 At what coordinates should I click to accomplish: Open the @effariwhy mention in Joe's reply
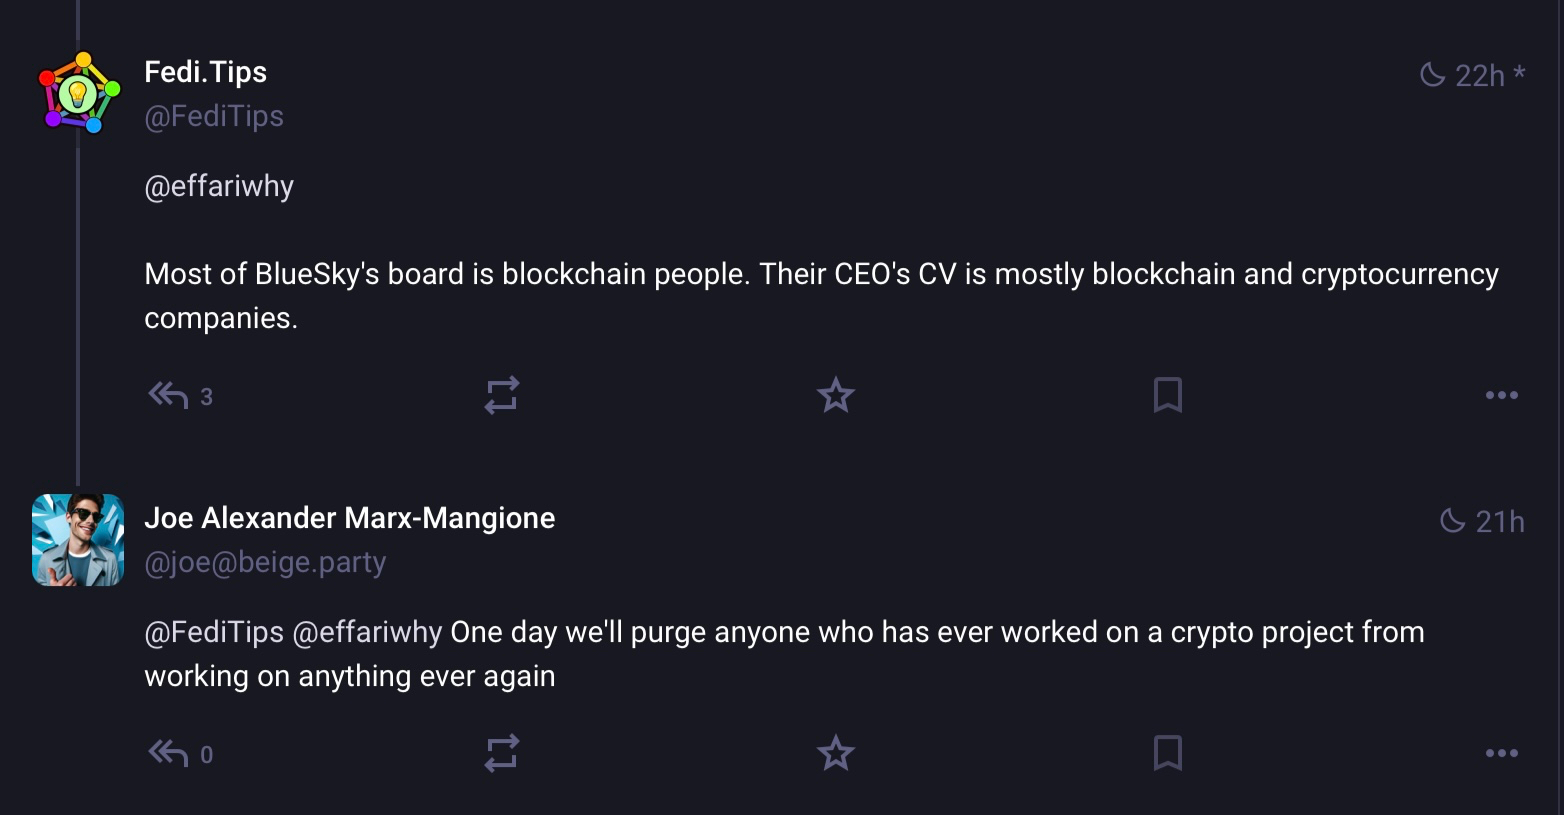pos(366,633)
